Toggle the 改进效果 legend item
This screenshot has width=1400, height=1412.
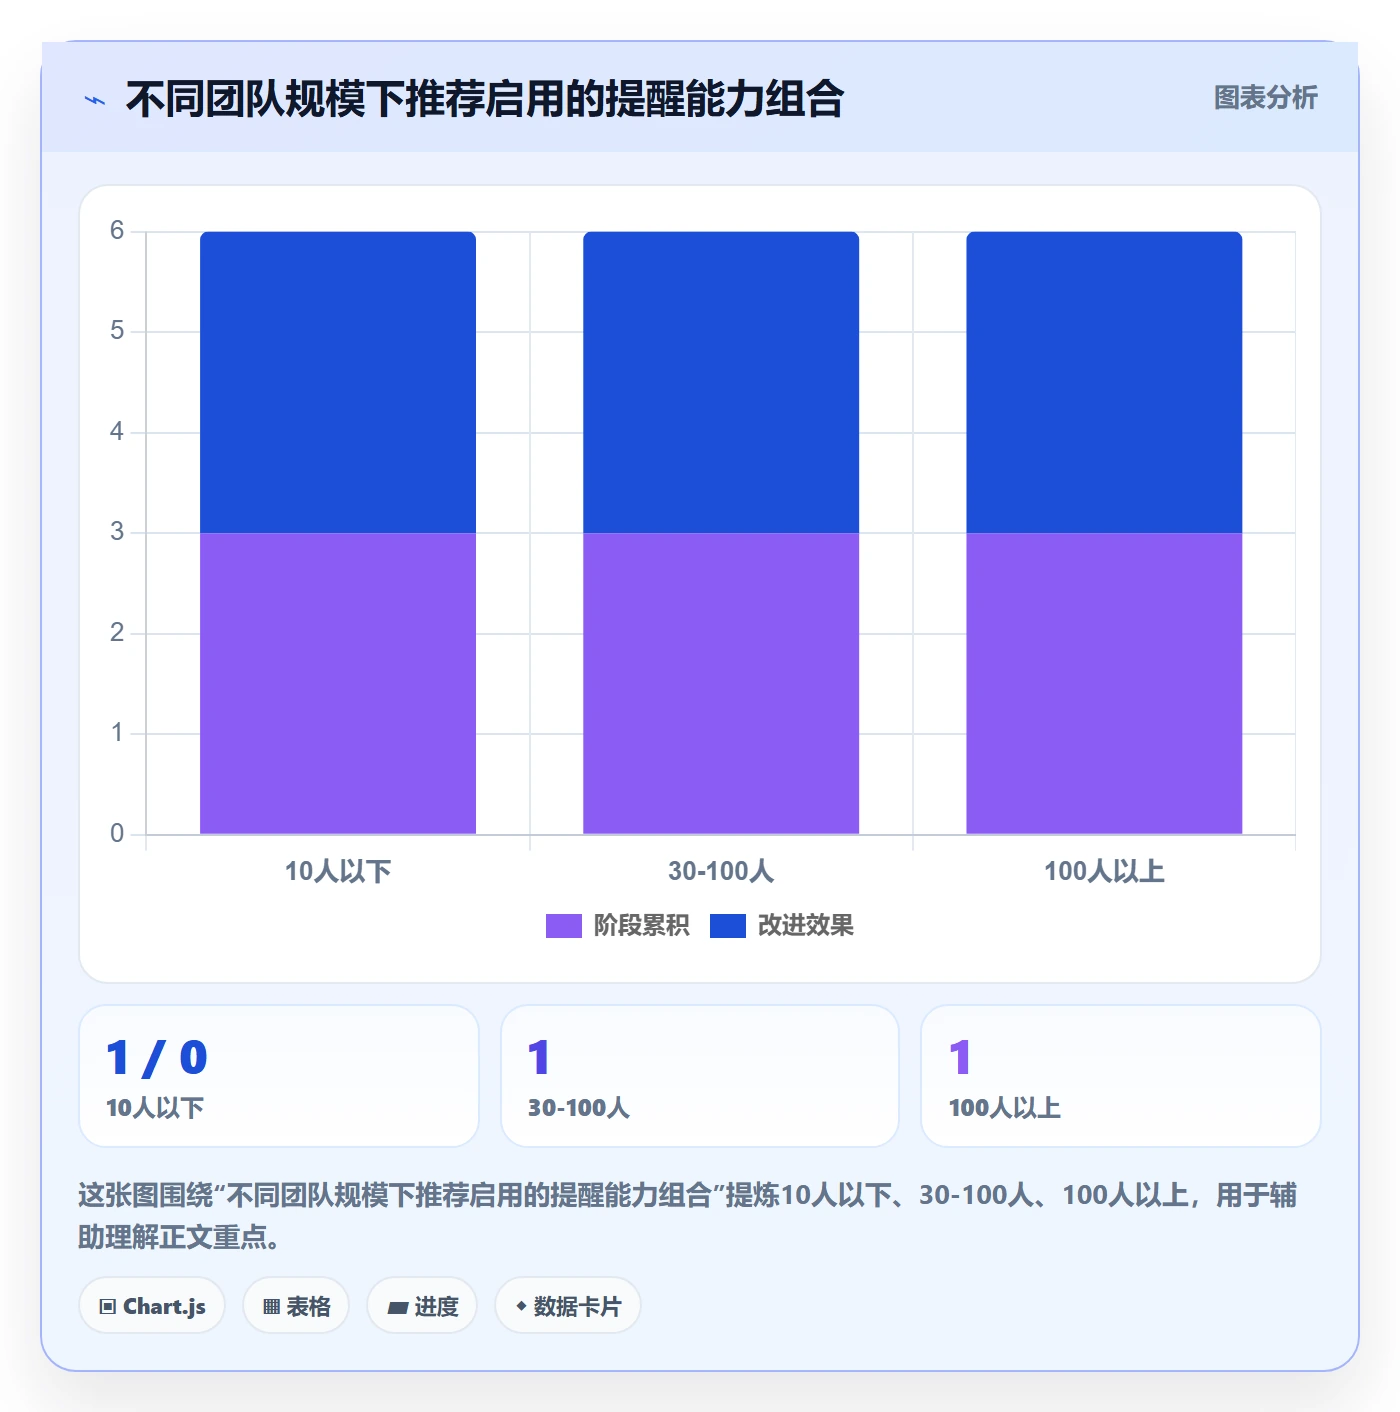click(782, 926)
